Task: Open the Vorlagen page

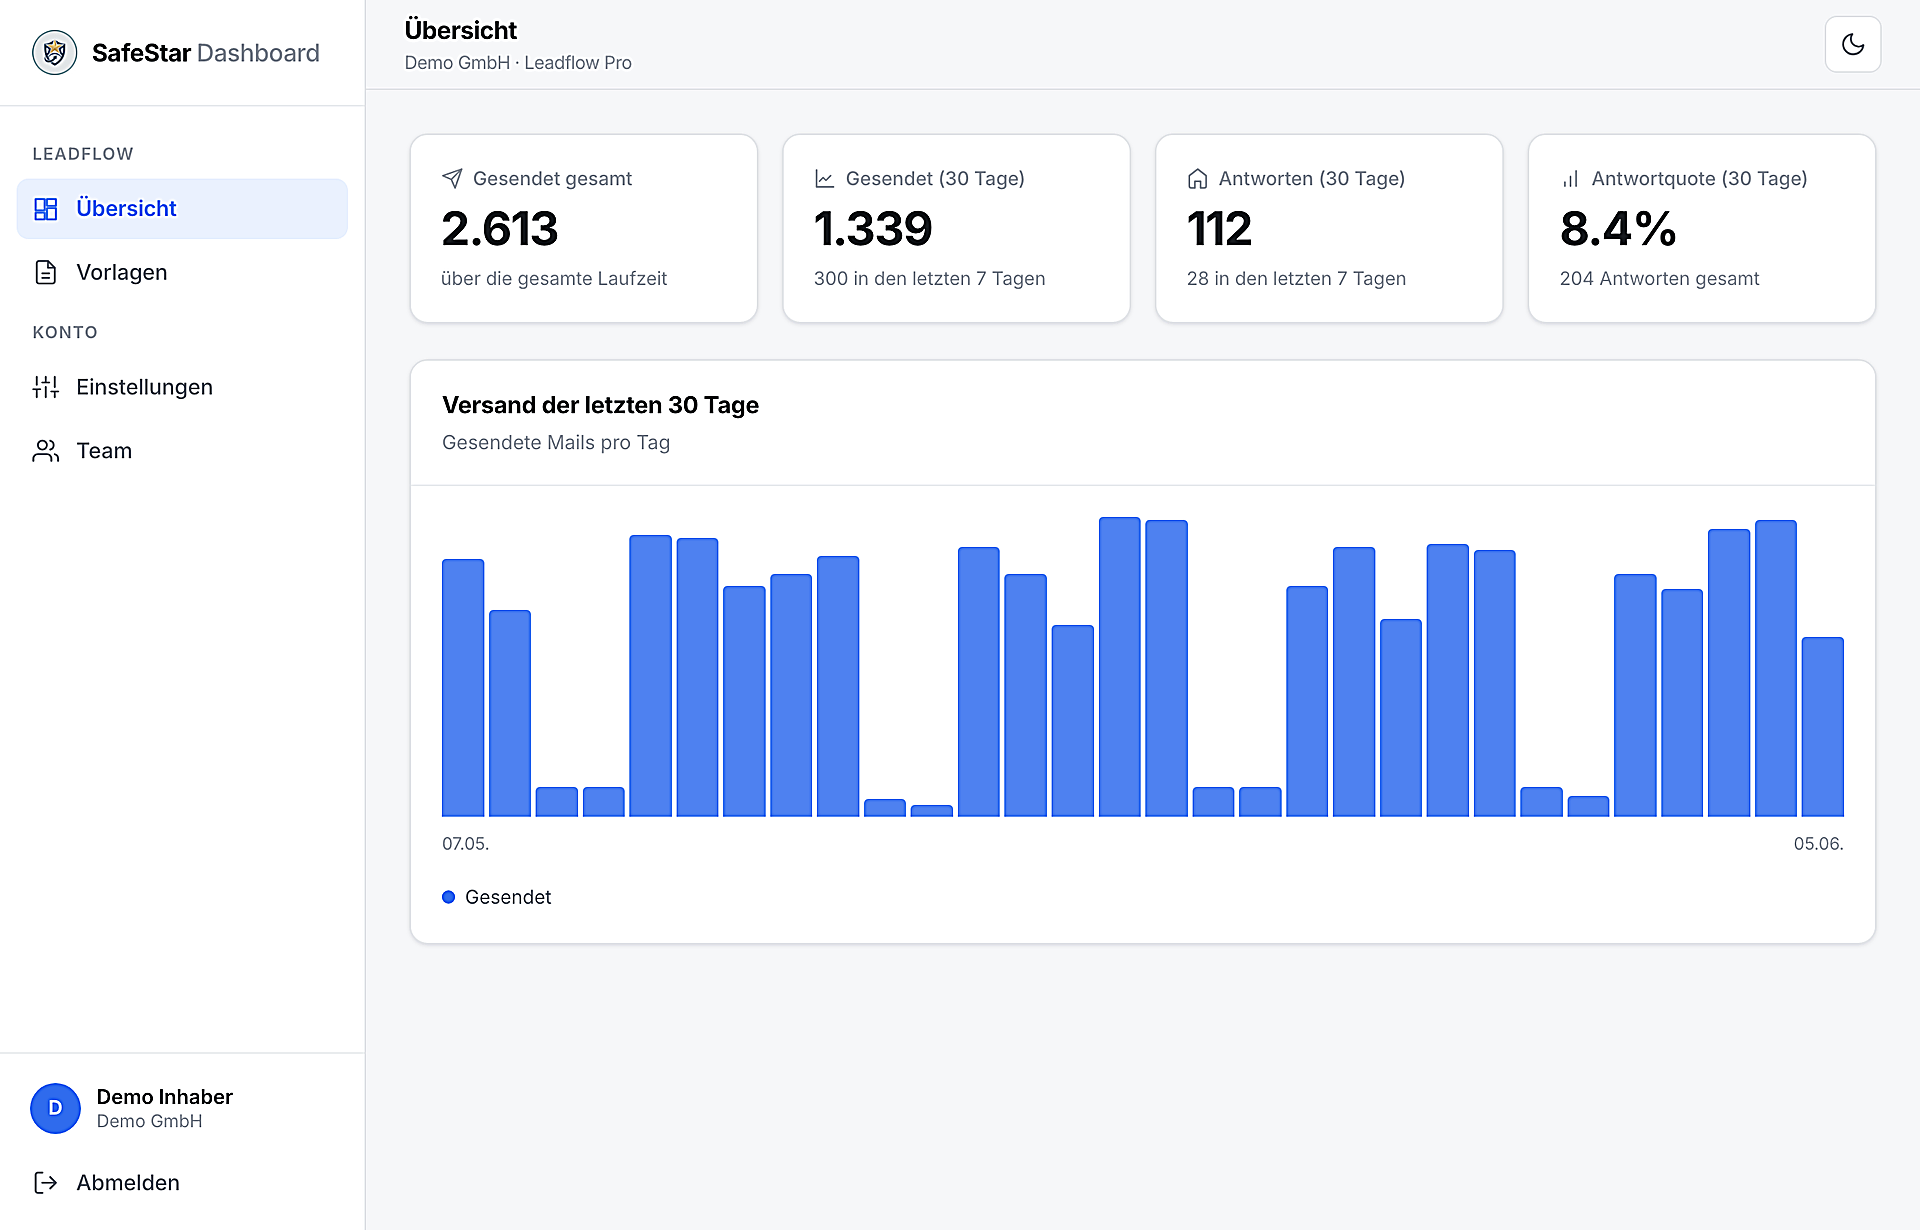Action: click(x=182, y=272)
